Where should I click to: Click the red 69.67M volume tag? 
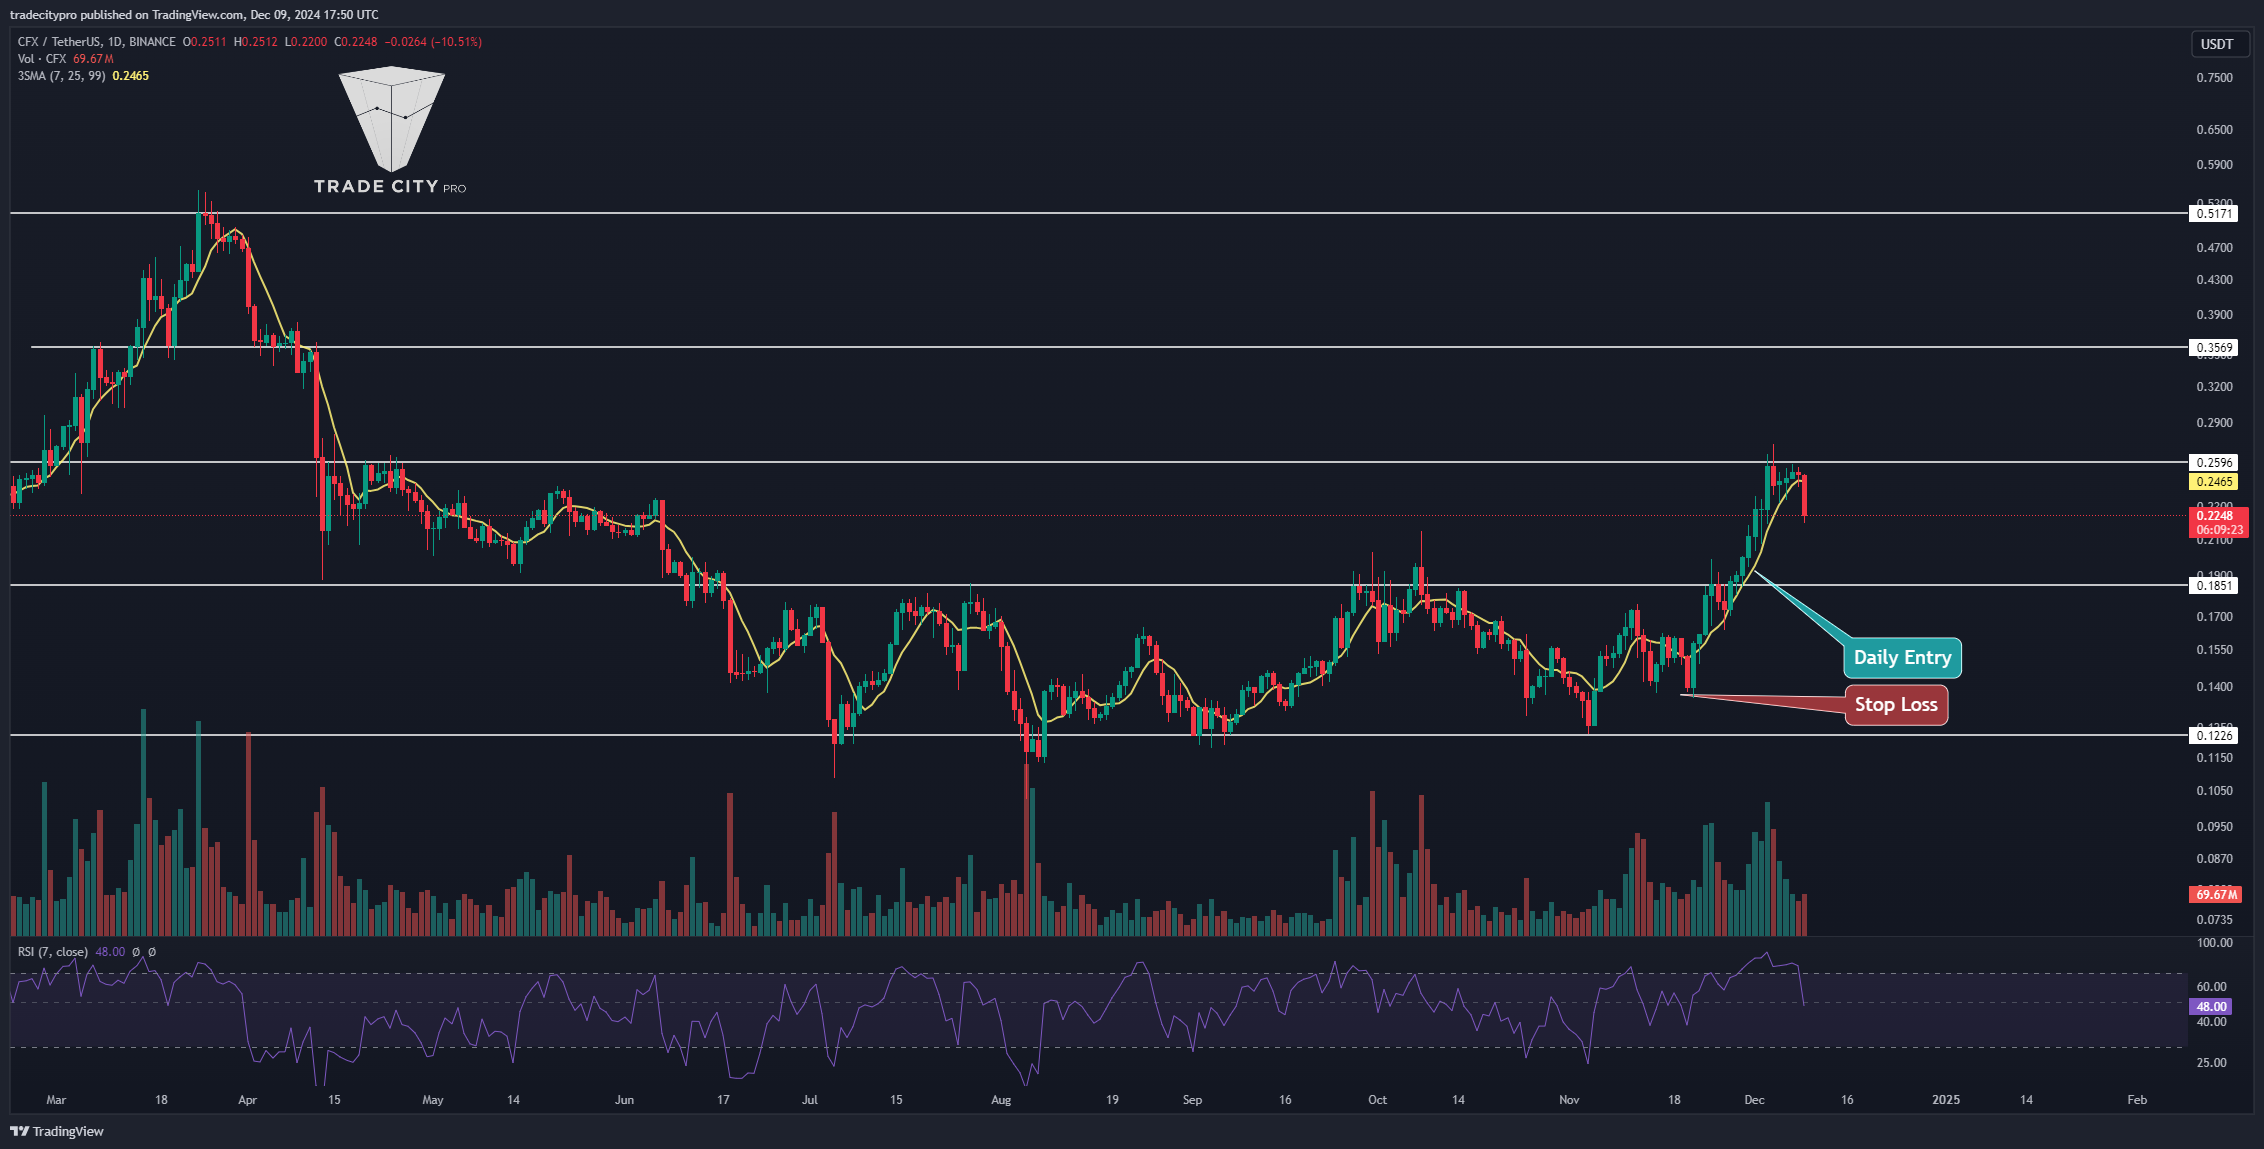click(x=2216, y=895)
